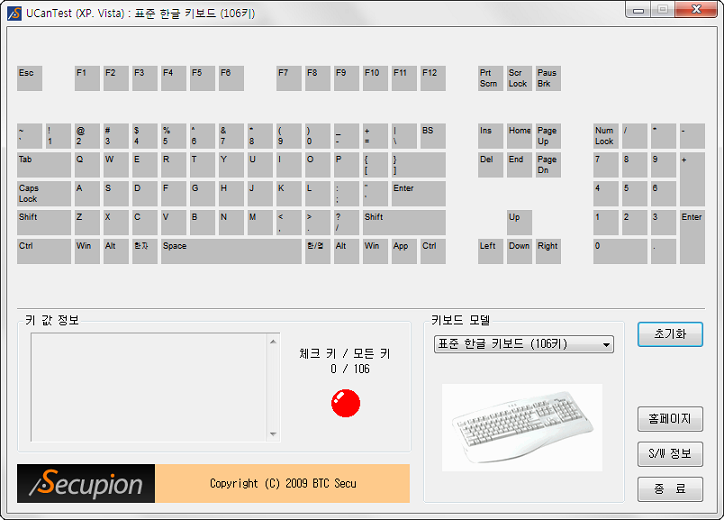Click the End key tile

point(519,165)
